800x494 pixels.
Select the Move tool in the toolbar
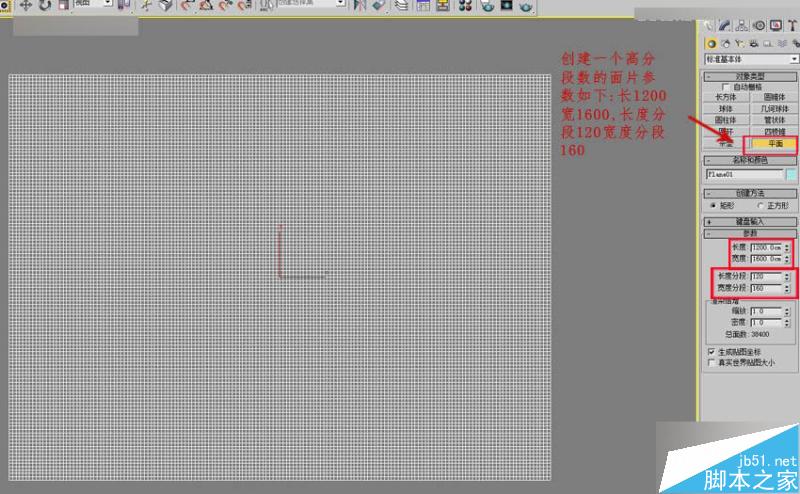coord(26,6)
